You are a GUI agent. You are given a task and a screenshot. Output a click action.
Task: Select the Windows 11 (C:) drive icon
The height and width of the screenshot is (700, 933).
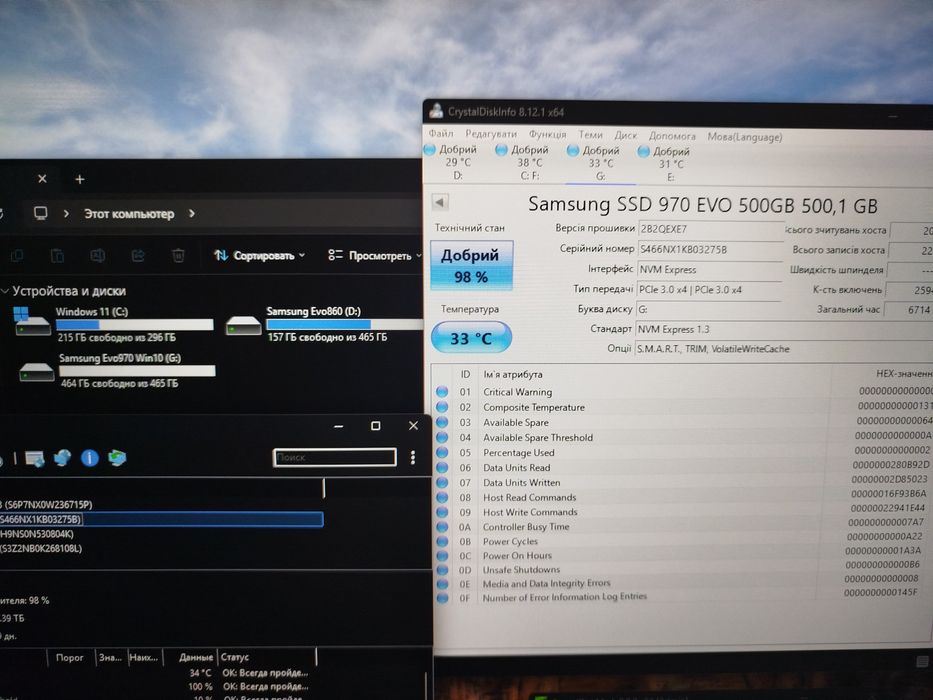pos(32,322)
